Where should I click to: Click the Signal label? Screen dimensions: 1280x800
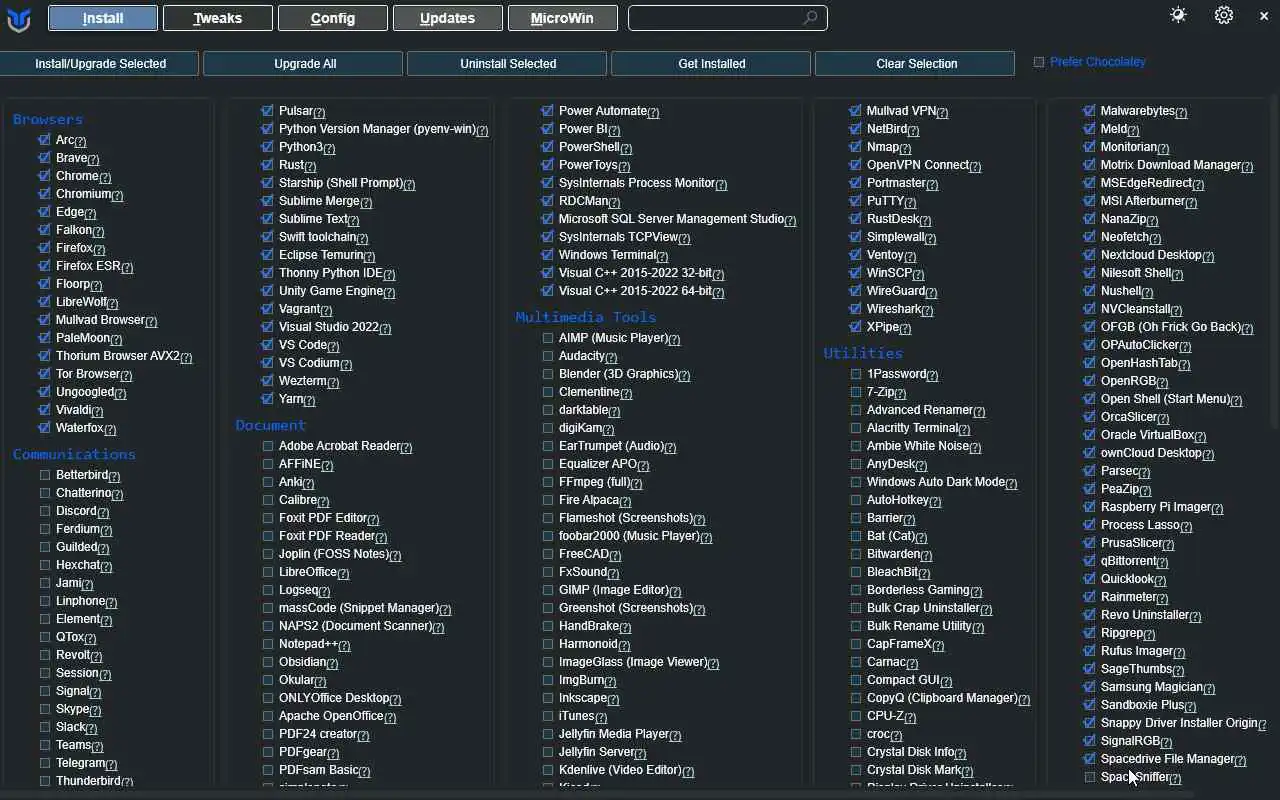pyautogui.click(x=73, y=691)
